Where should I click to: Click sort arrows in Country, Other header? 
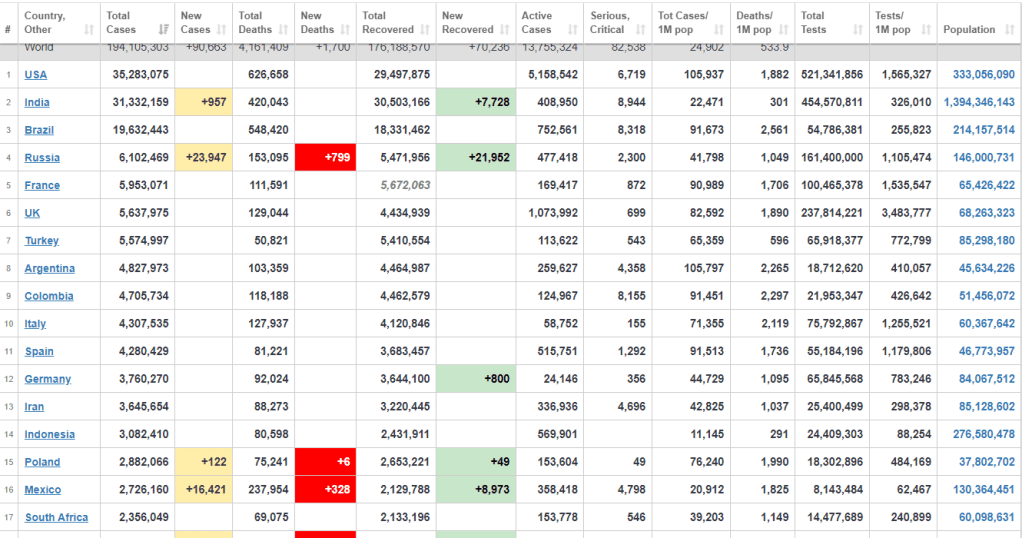(90, 30)
